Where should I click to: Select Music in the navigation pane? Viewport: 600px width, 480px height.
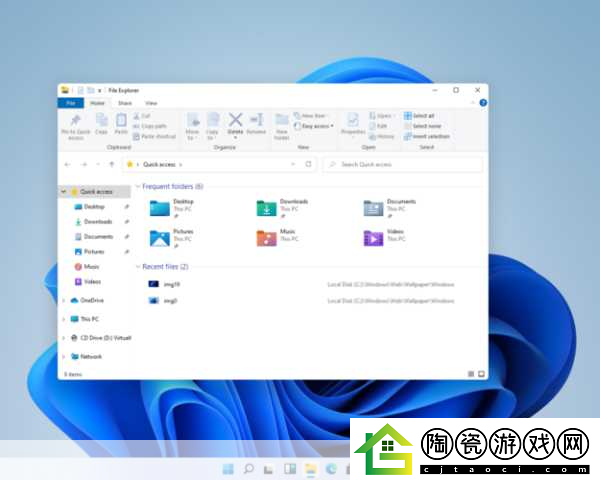point(91,266)
